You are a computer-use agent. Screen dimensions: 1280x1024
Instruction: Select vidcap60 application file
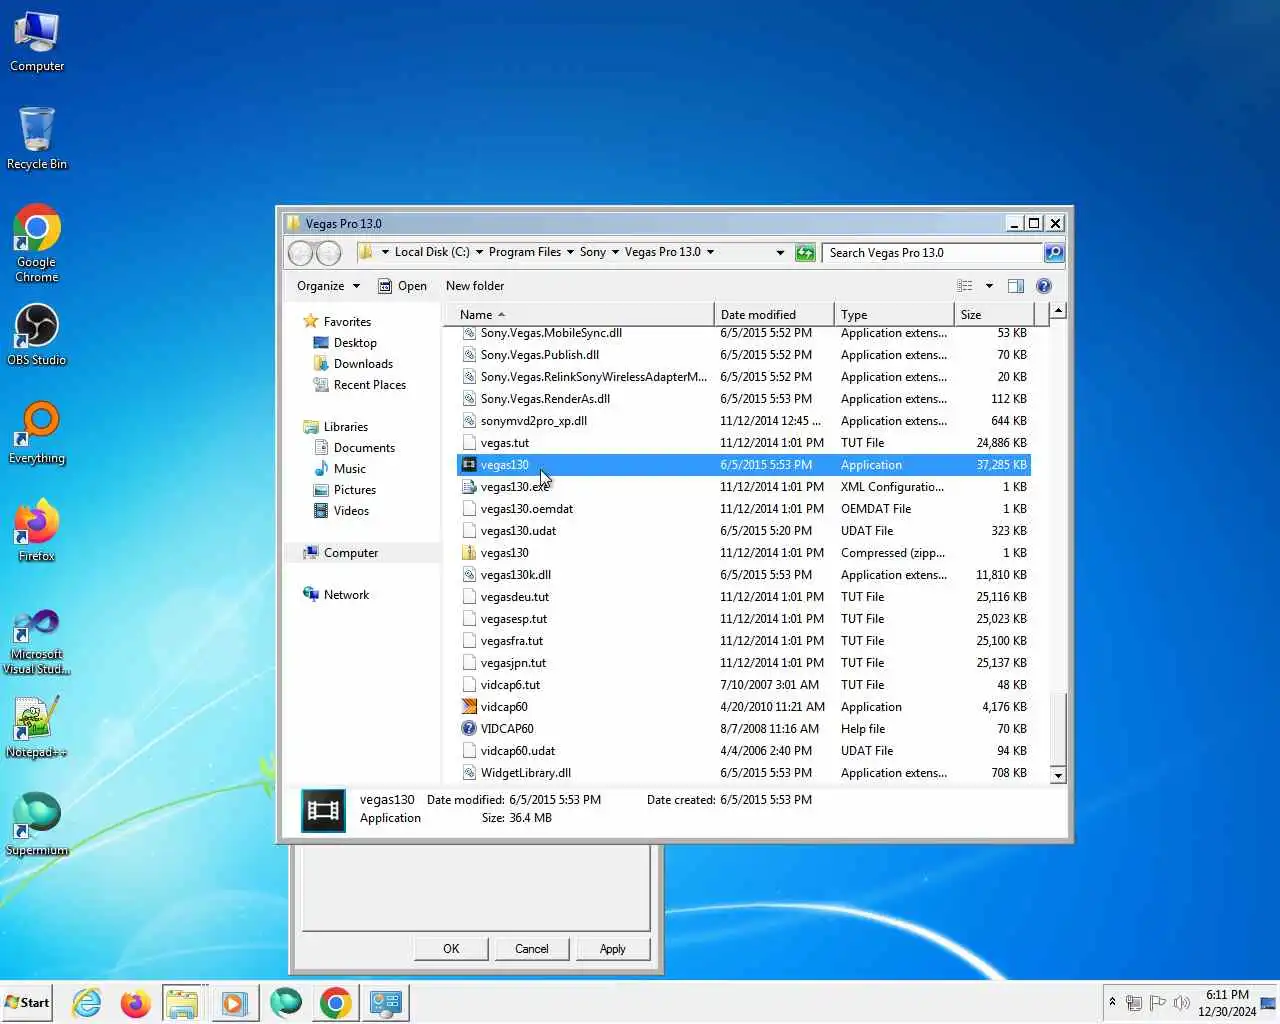coord(744,707)
